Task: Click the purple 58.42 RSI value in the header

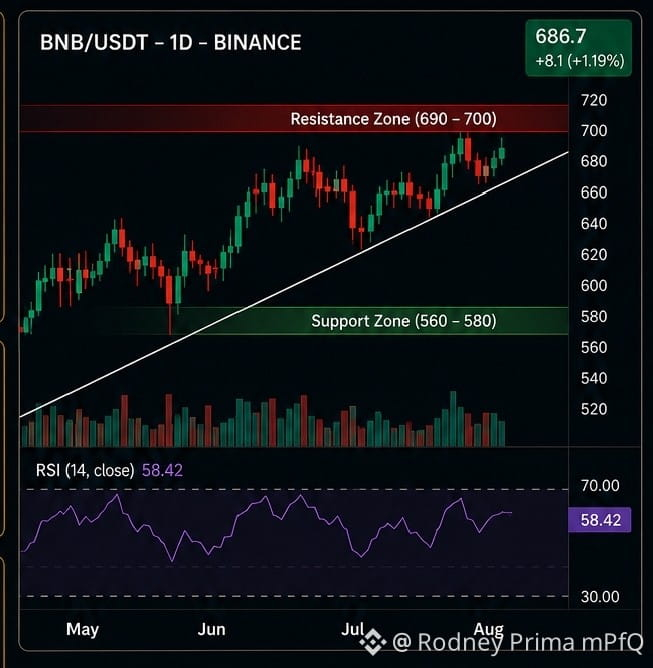Action: 162,470
